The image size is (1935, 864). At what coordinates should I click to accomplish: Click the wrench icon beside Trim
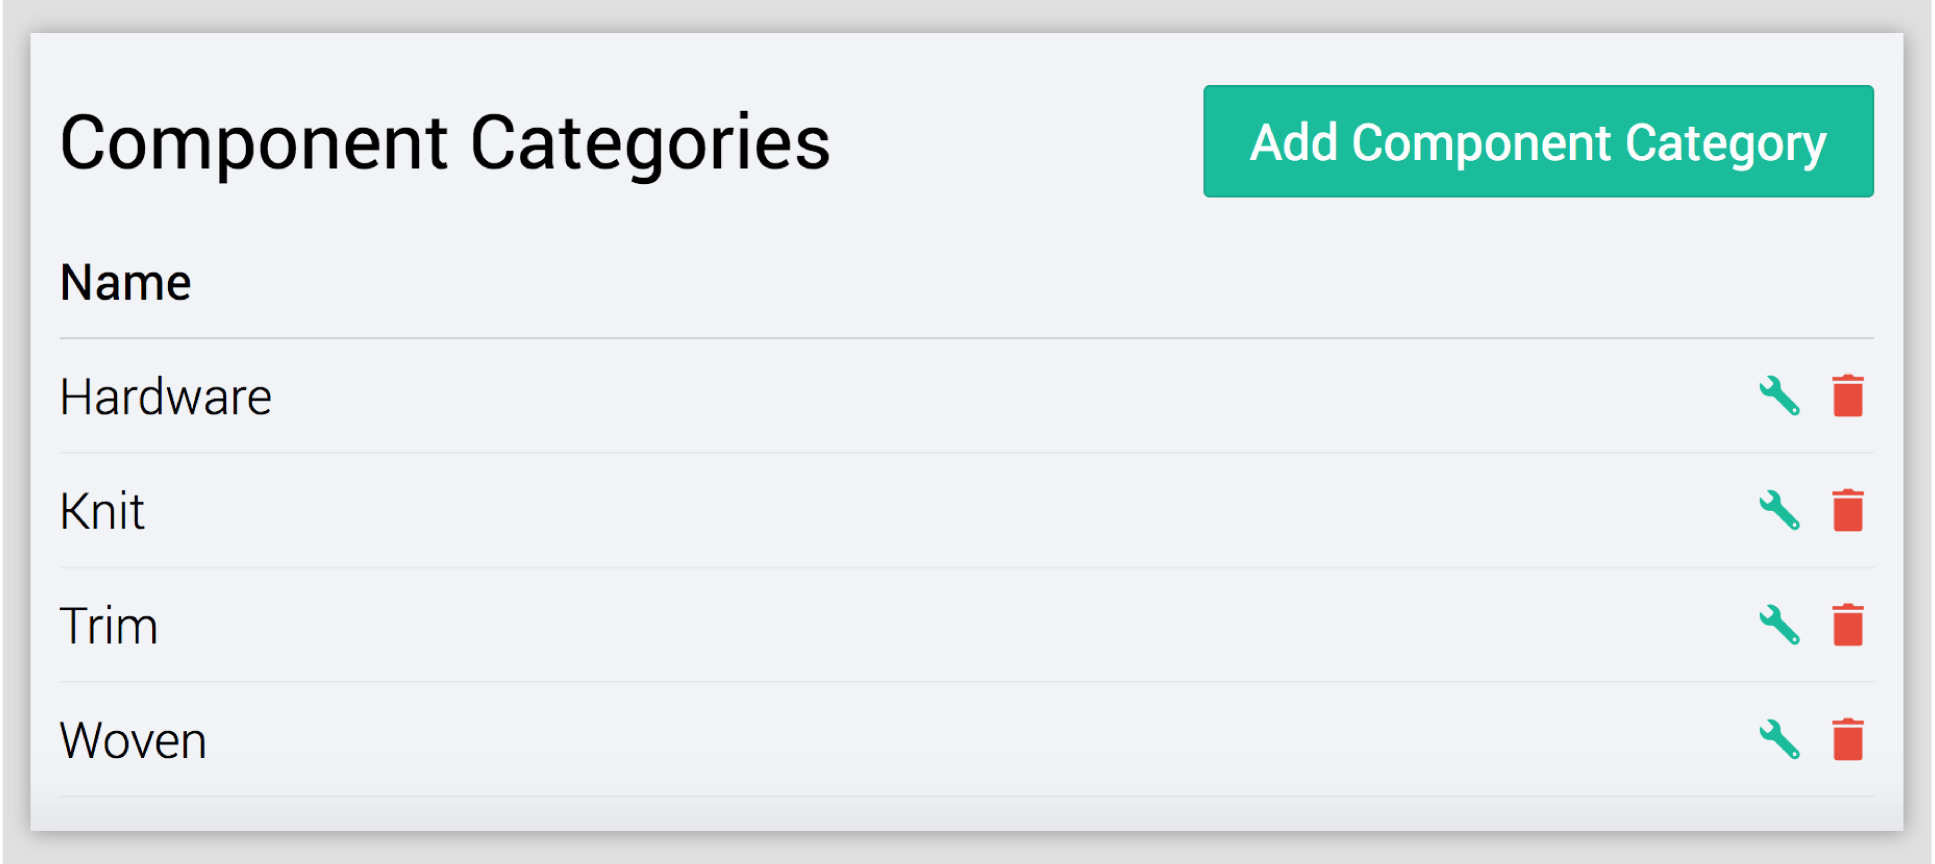[1779, 626]
